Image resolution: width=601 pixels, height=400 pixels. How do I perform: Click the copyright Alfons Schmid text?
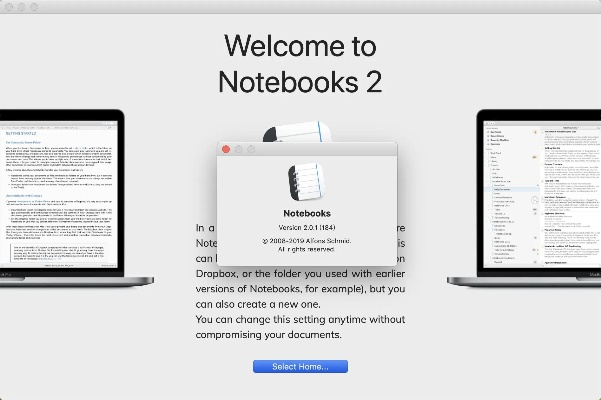point(307,241)
